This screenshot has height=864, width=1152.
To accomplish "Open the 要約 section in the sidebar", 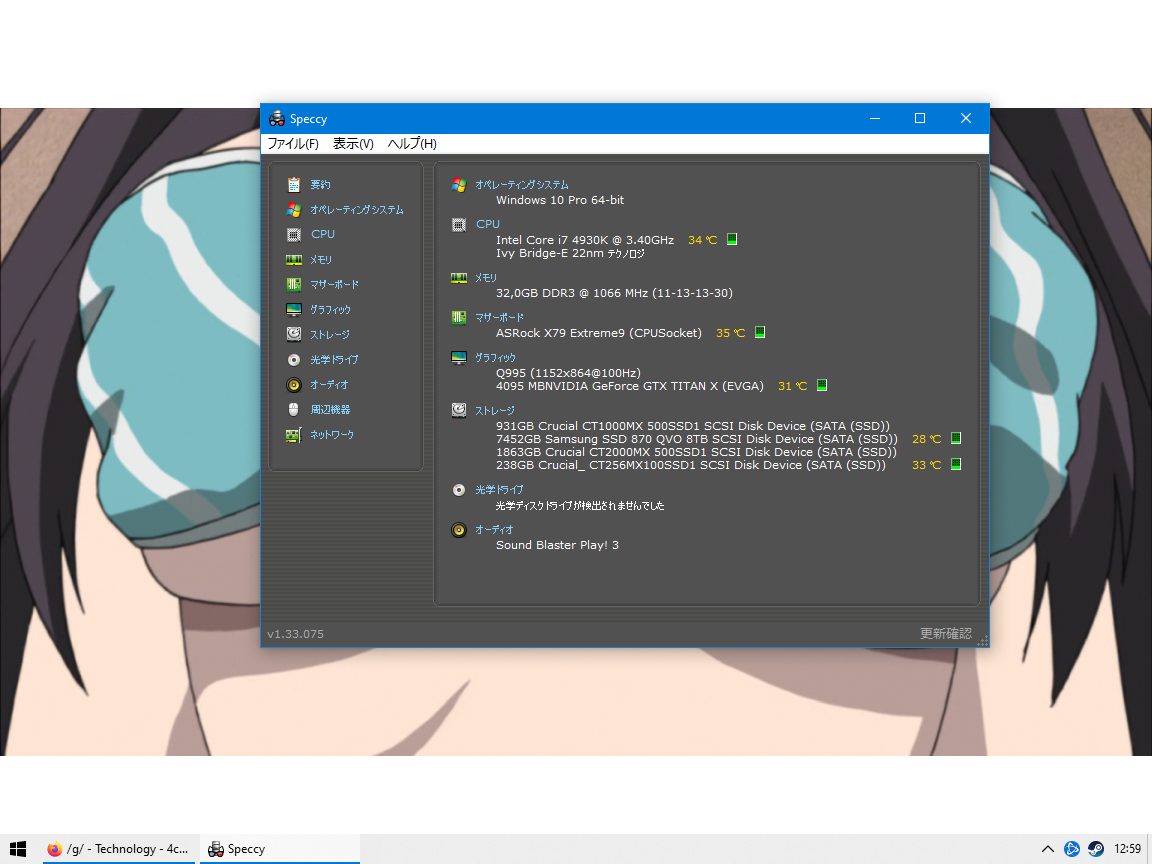I will [x=320, y=184].
